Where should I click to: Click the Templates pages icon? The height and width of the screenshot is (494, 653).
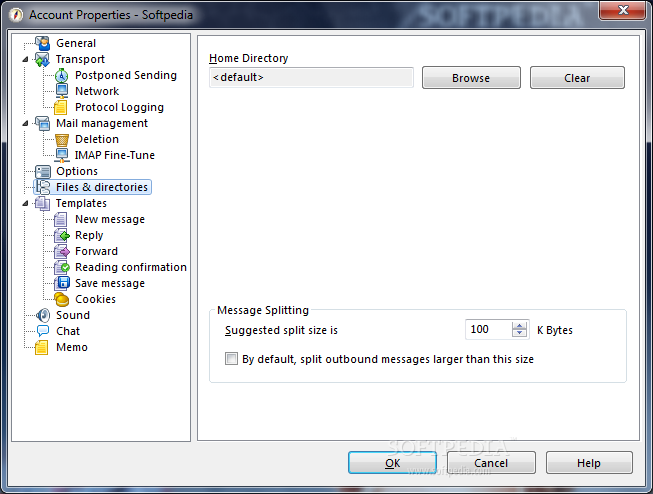point(42,203)
